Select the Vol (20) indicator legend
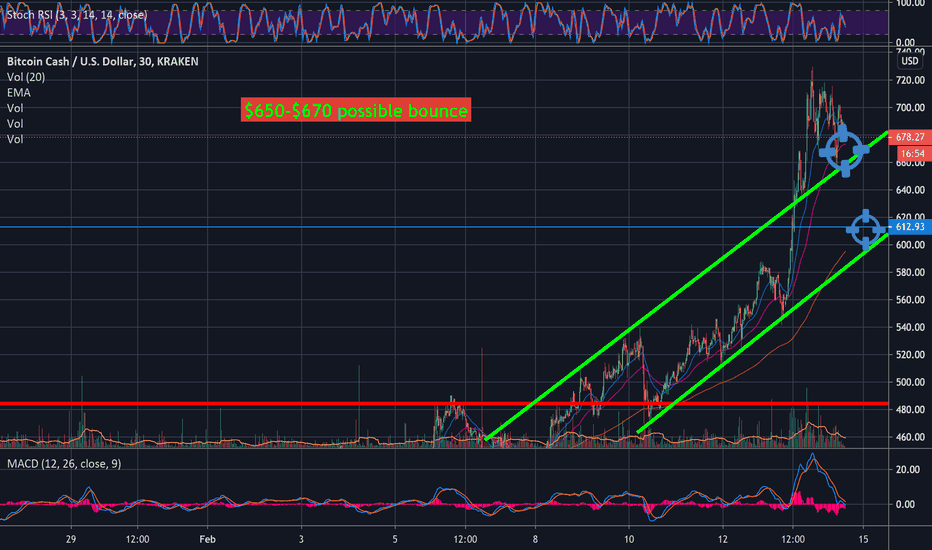The width and height of the screenshot is (932, 550). (x=26, y=77)
